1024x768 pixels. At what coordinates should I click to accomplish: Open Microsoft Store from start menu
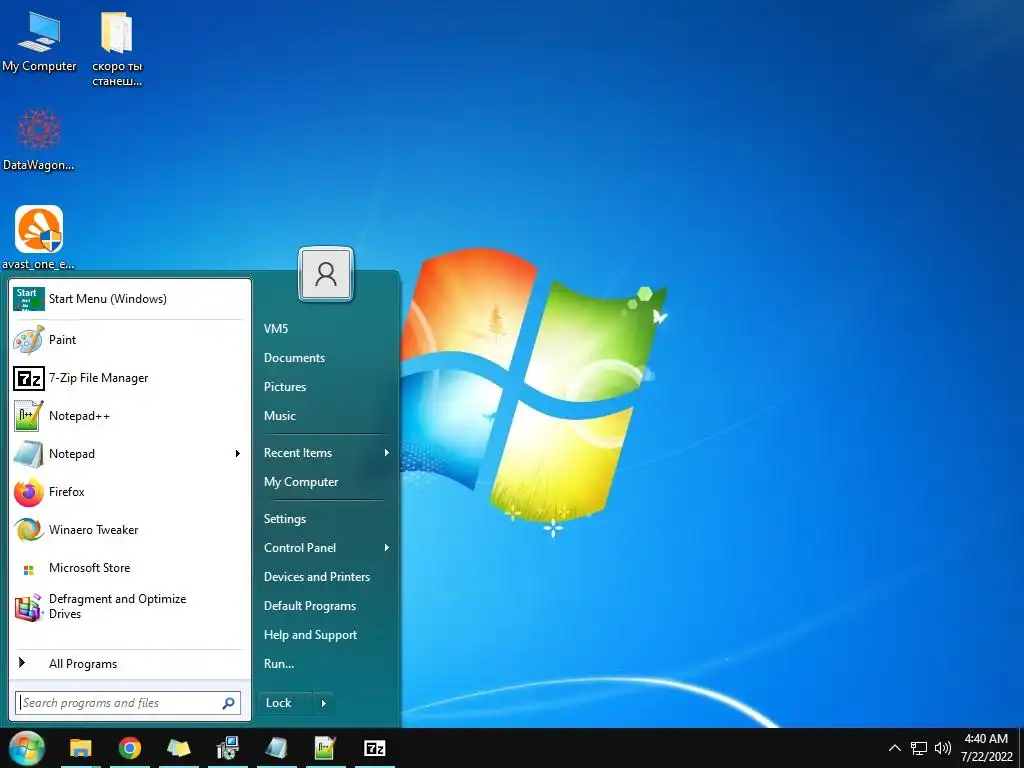click(x=129, y=568)
